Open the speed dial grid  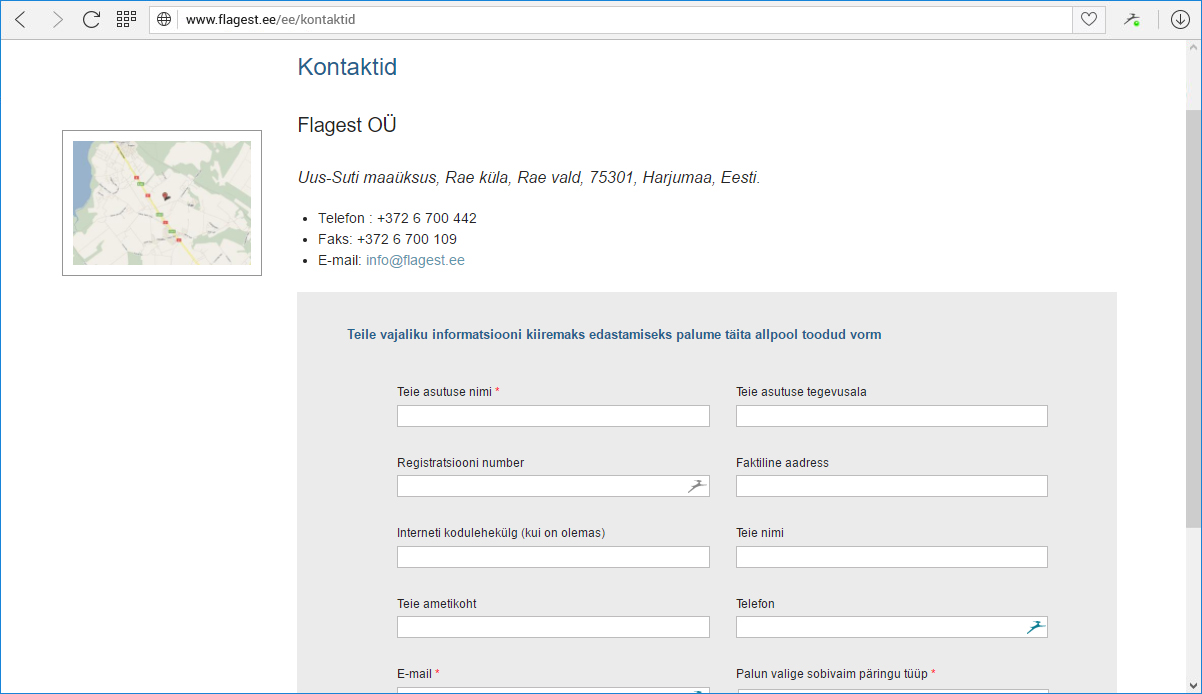tap(126, 19)
